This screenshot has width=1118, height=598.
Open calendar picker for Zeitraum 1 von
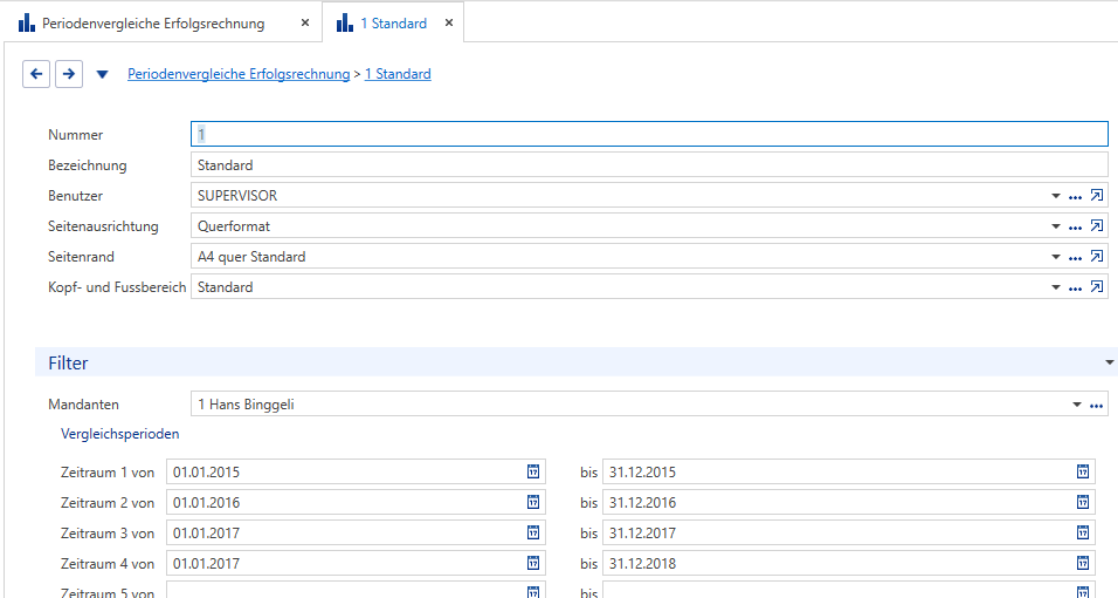pyautogui.click(x=533, y=472)
